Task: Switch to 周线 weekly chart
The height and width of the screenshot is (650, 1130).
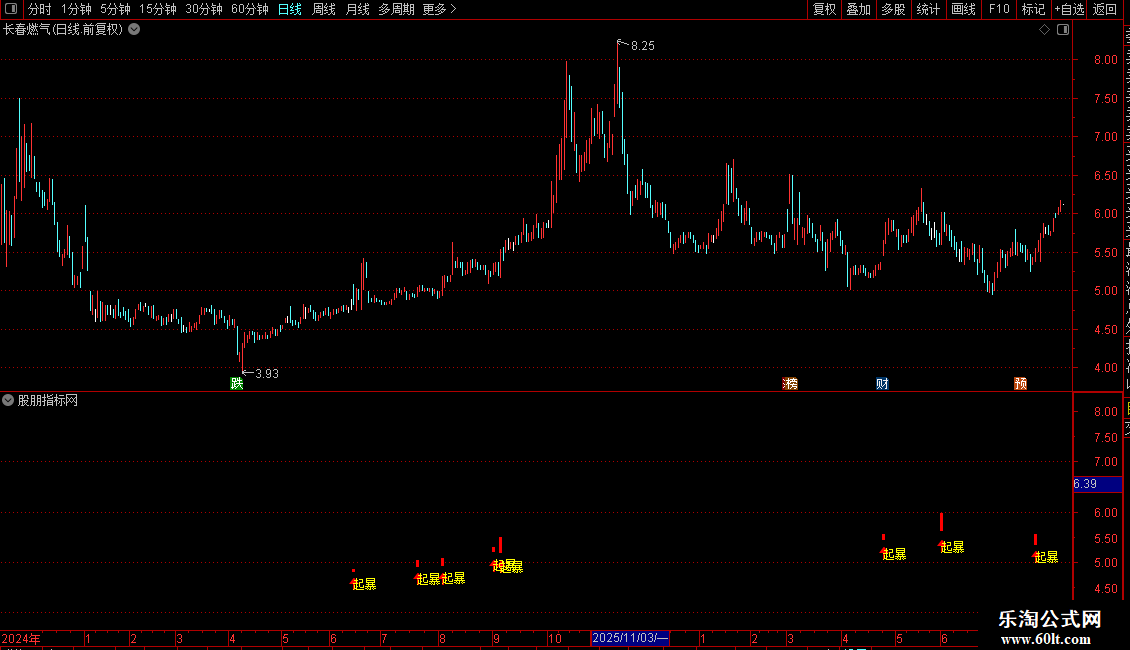Action: (x=324, y=9)
